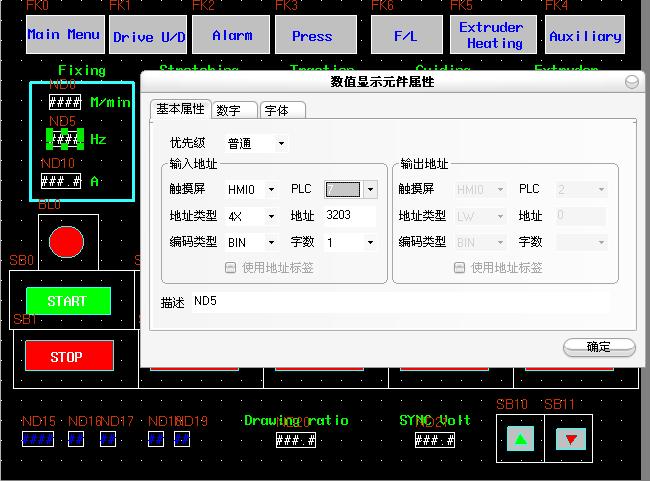Close the properties dialog with round button
Viewport: 650px width, 481px height.
(x=632, y=82)
